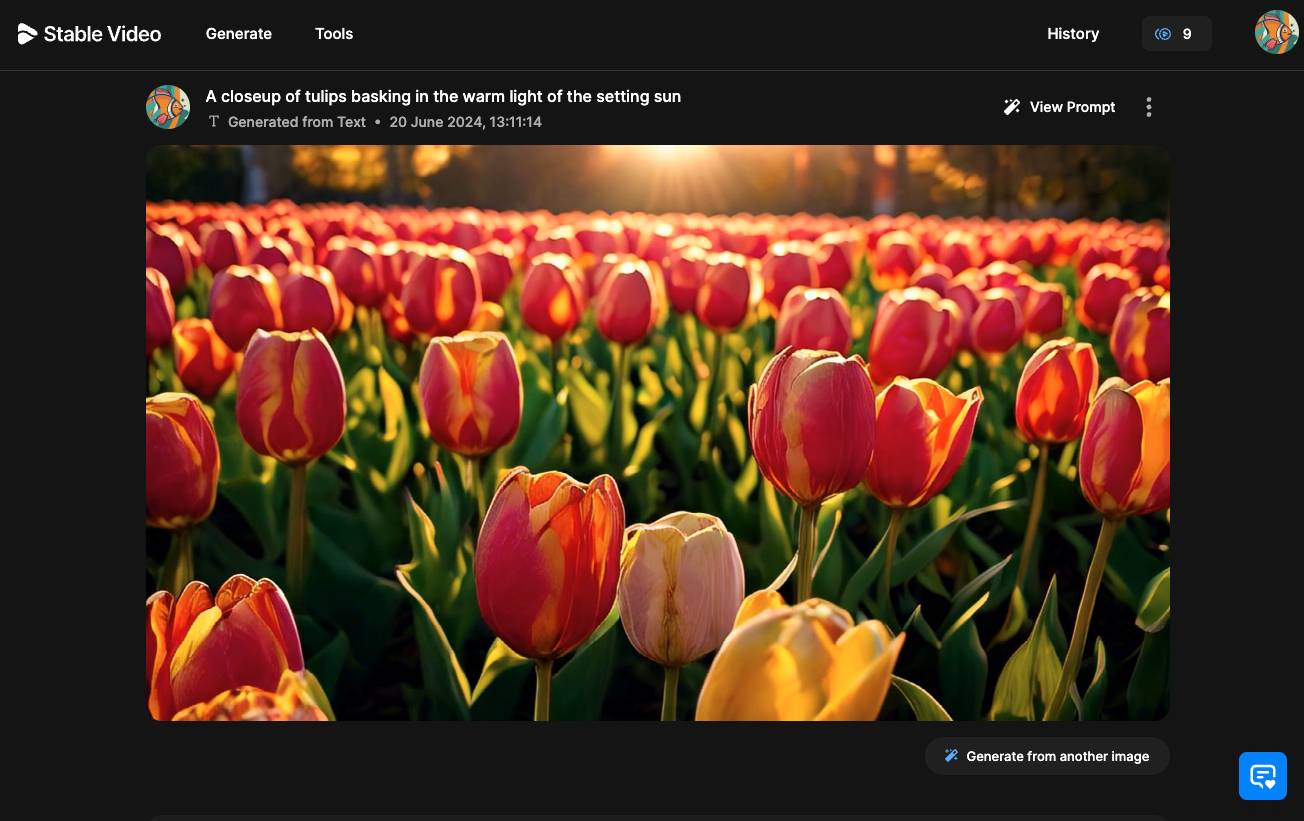
Task: Click the wand icon in Generate from another image
Action: [x=951, y=756]
